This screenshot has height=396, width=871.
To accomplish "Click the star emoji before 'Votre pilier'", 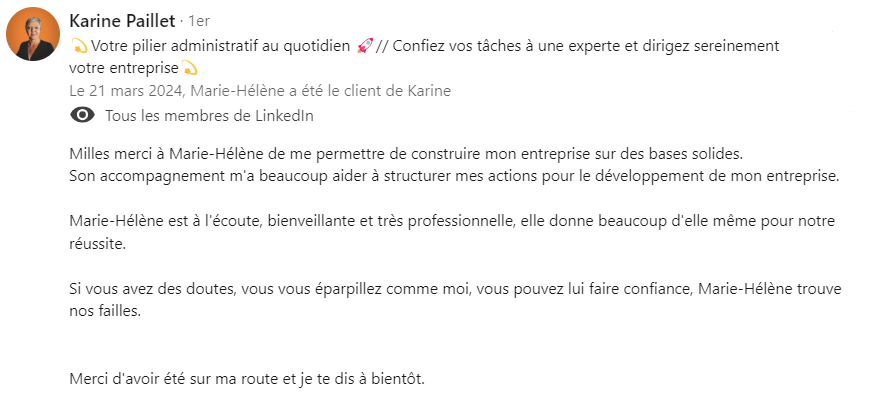I will pyautogui.click(x=79, y=46).
